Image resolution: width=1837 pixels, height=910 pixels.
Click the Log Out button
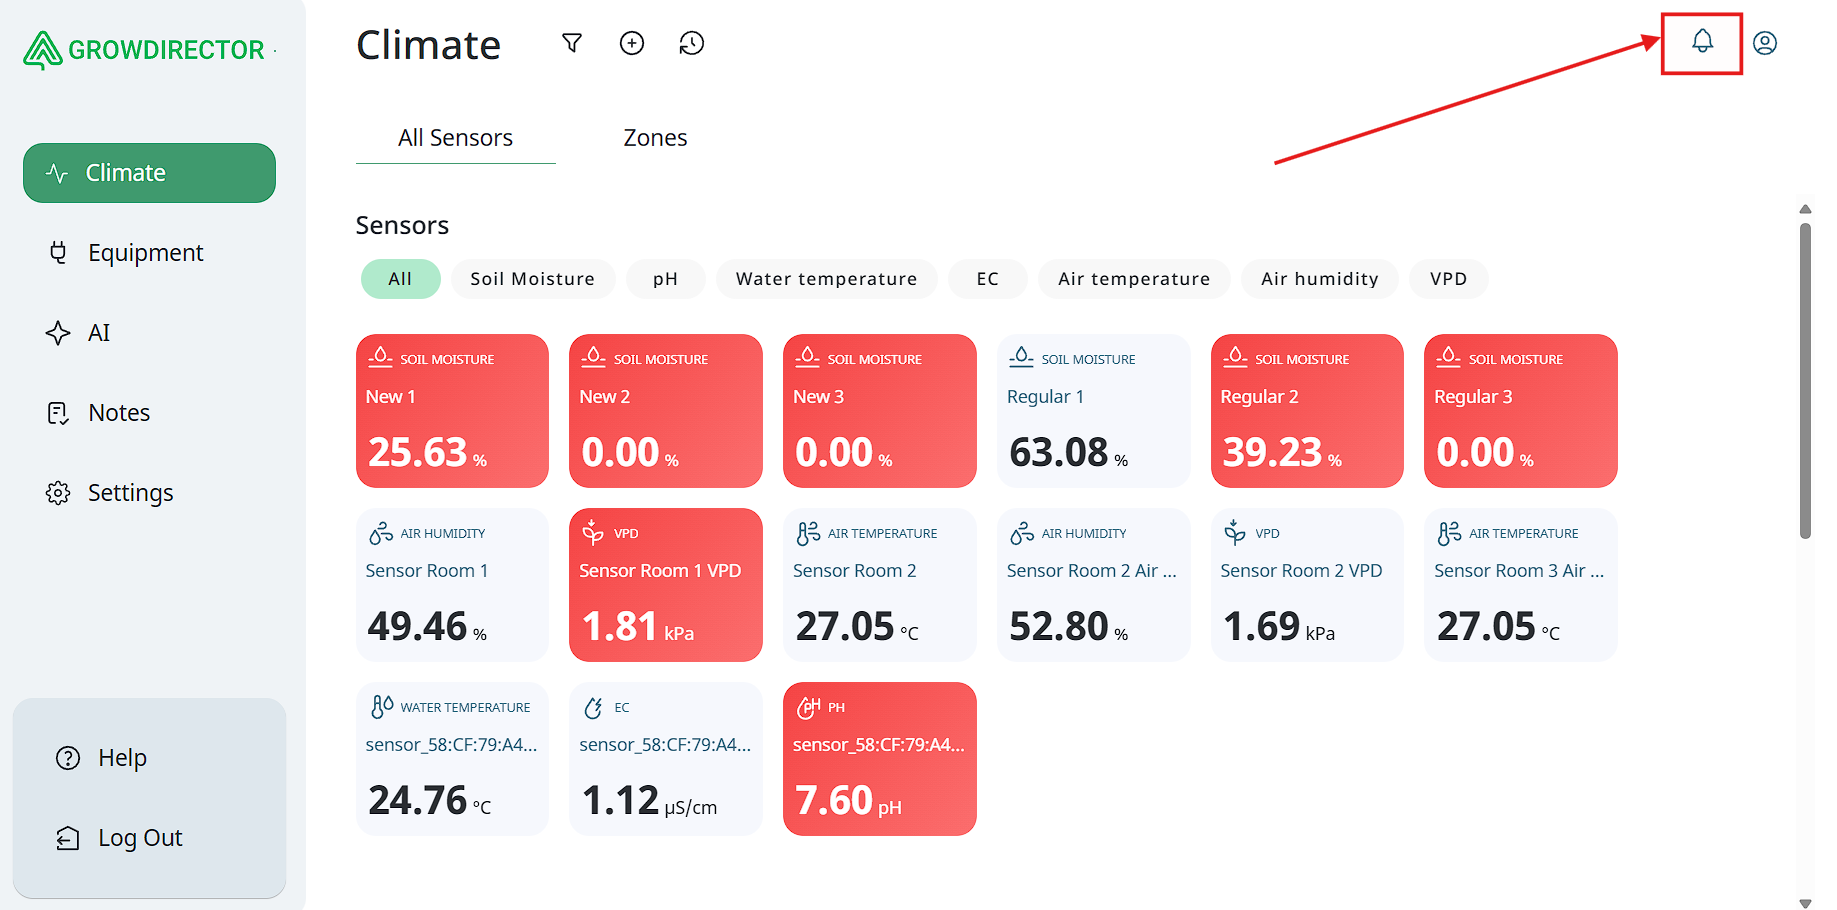coord(139,838)
